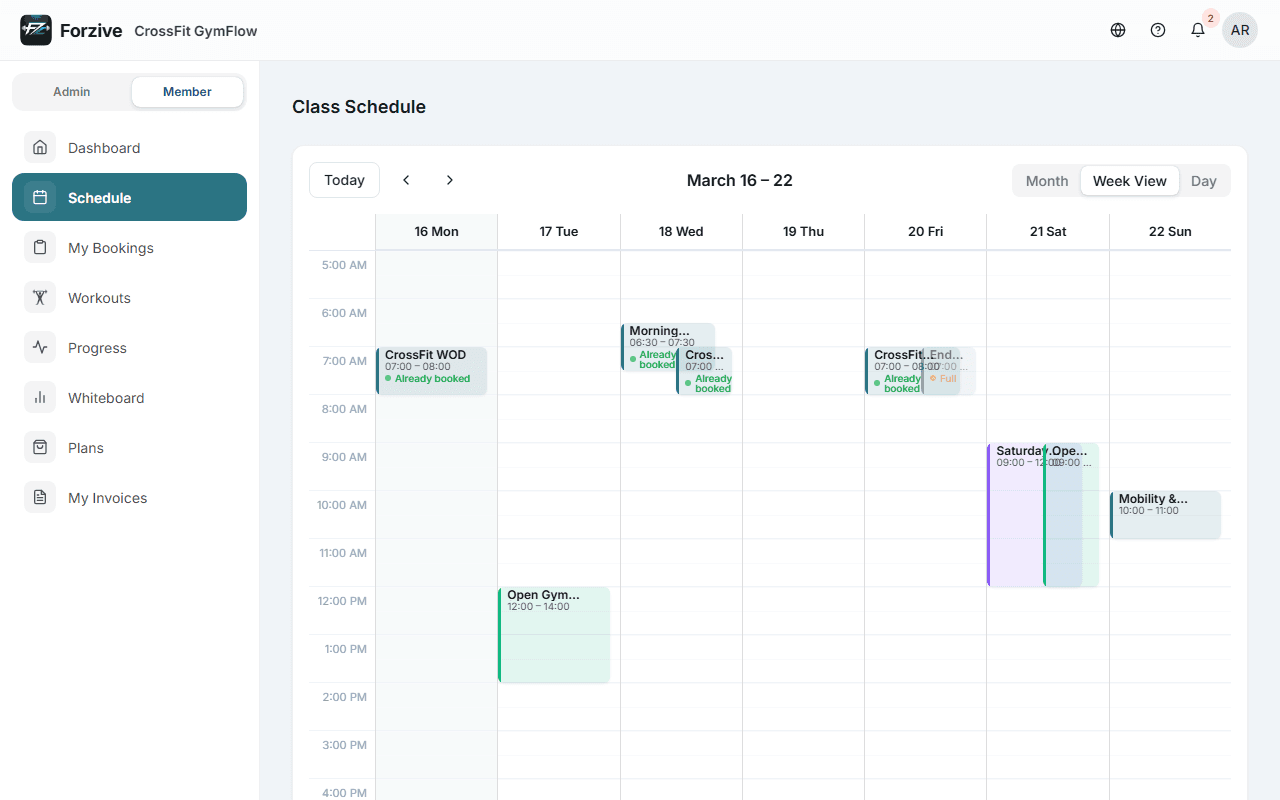Open the Dashboard sidebar icon
Viewport: 1280px width, 800px height.
(x=40, y=147)
